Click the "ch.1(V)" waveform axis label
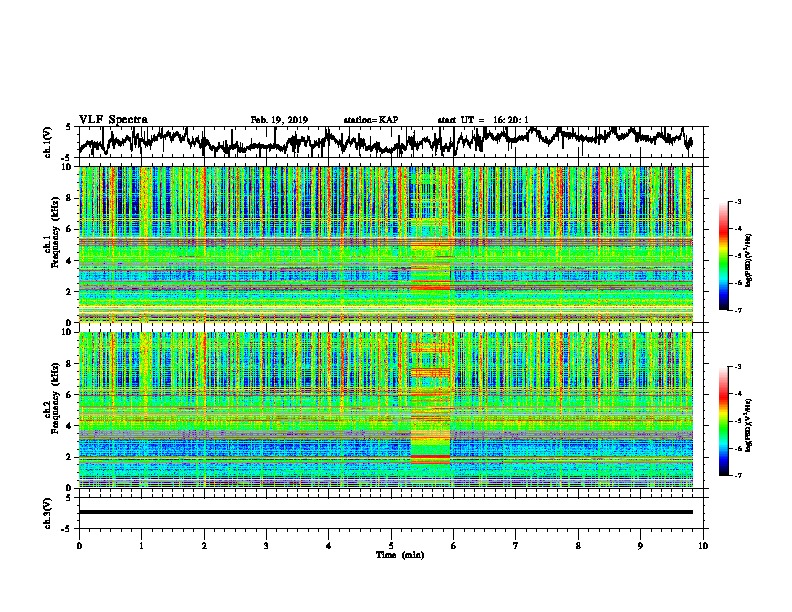 [x=47, y=142]
